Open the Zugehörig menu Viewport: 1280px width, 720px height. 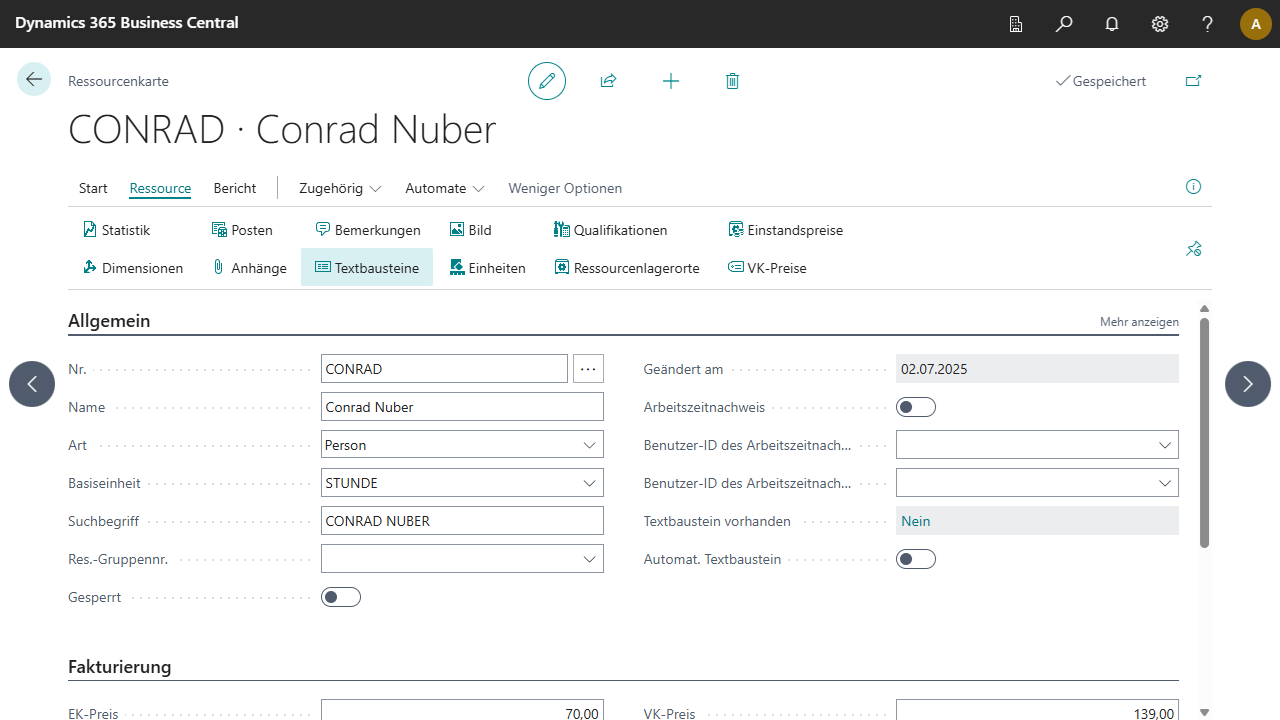tap(340, 188)
